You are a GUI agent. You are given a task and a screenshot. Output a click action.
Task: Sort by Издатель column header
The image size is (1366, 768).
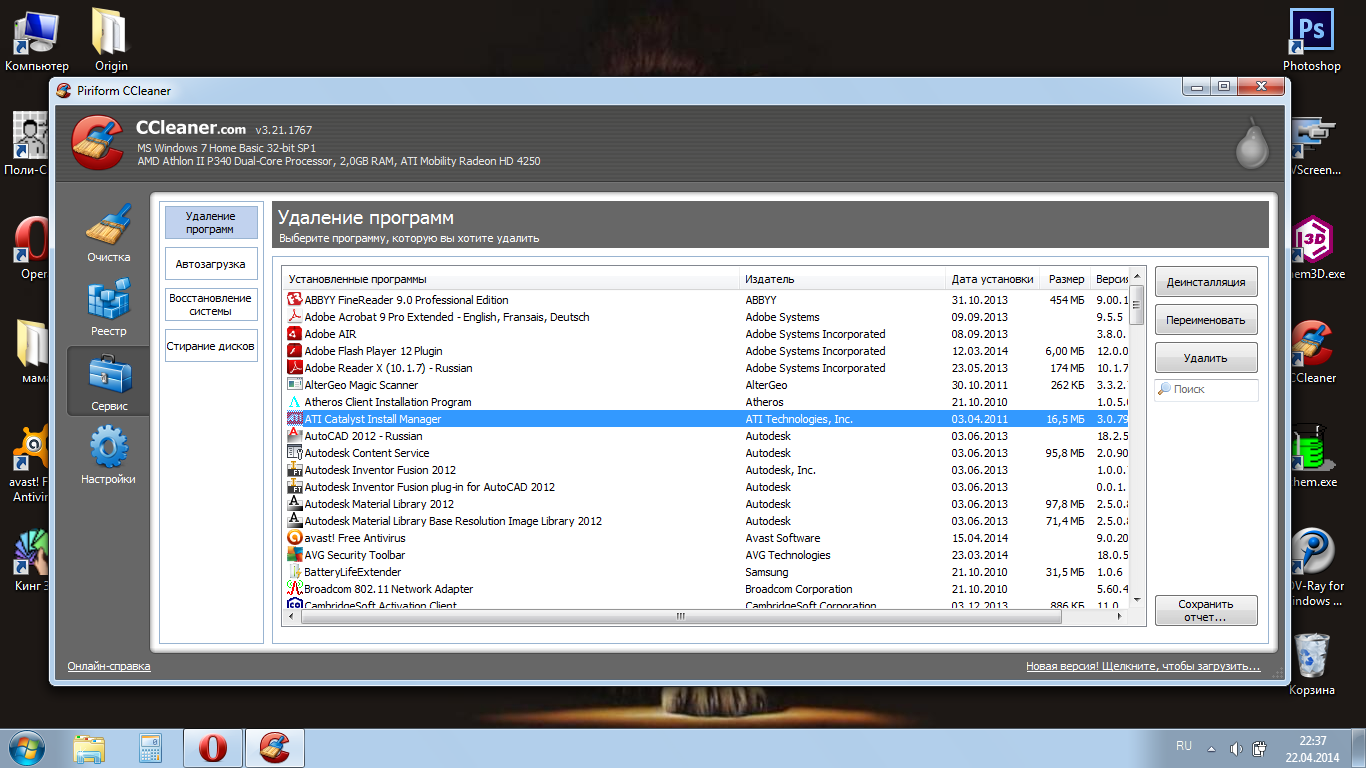click(x=843, y=279)
